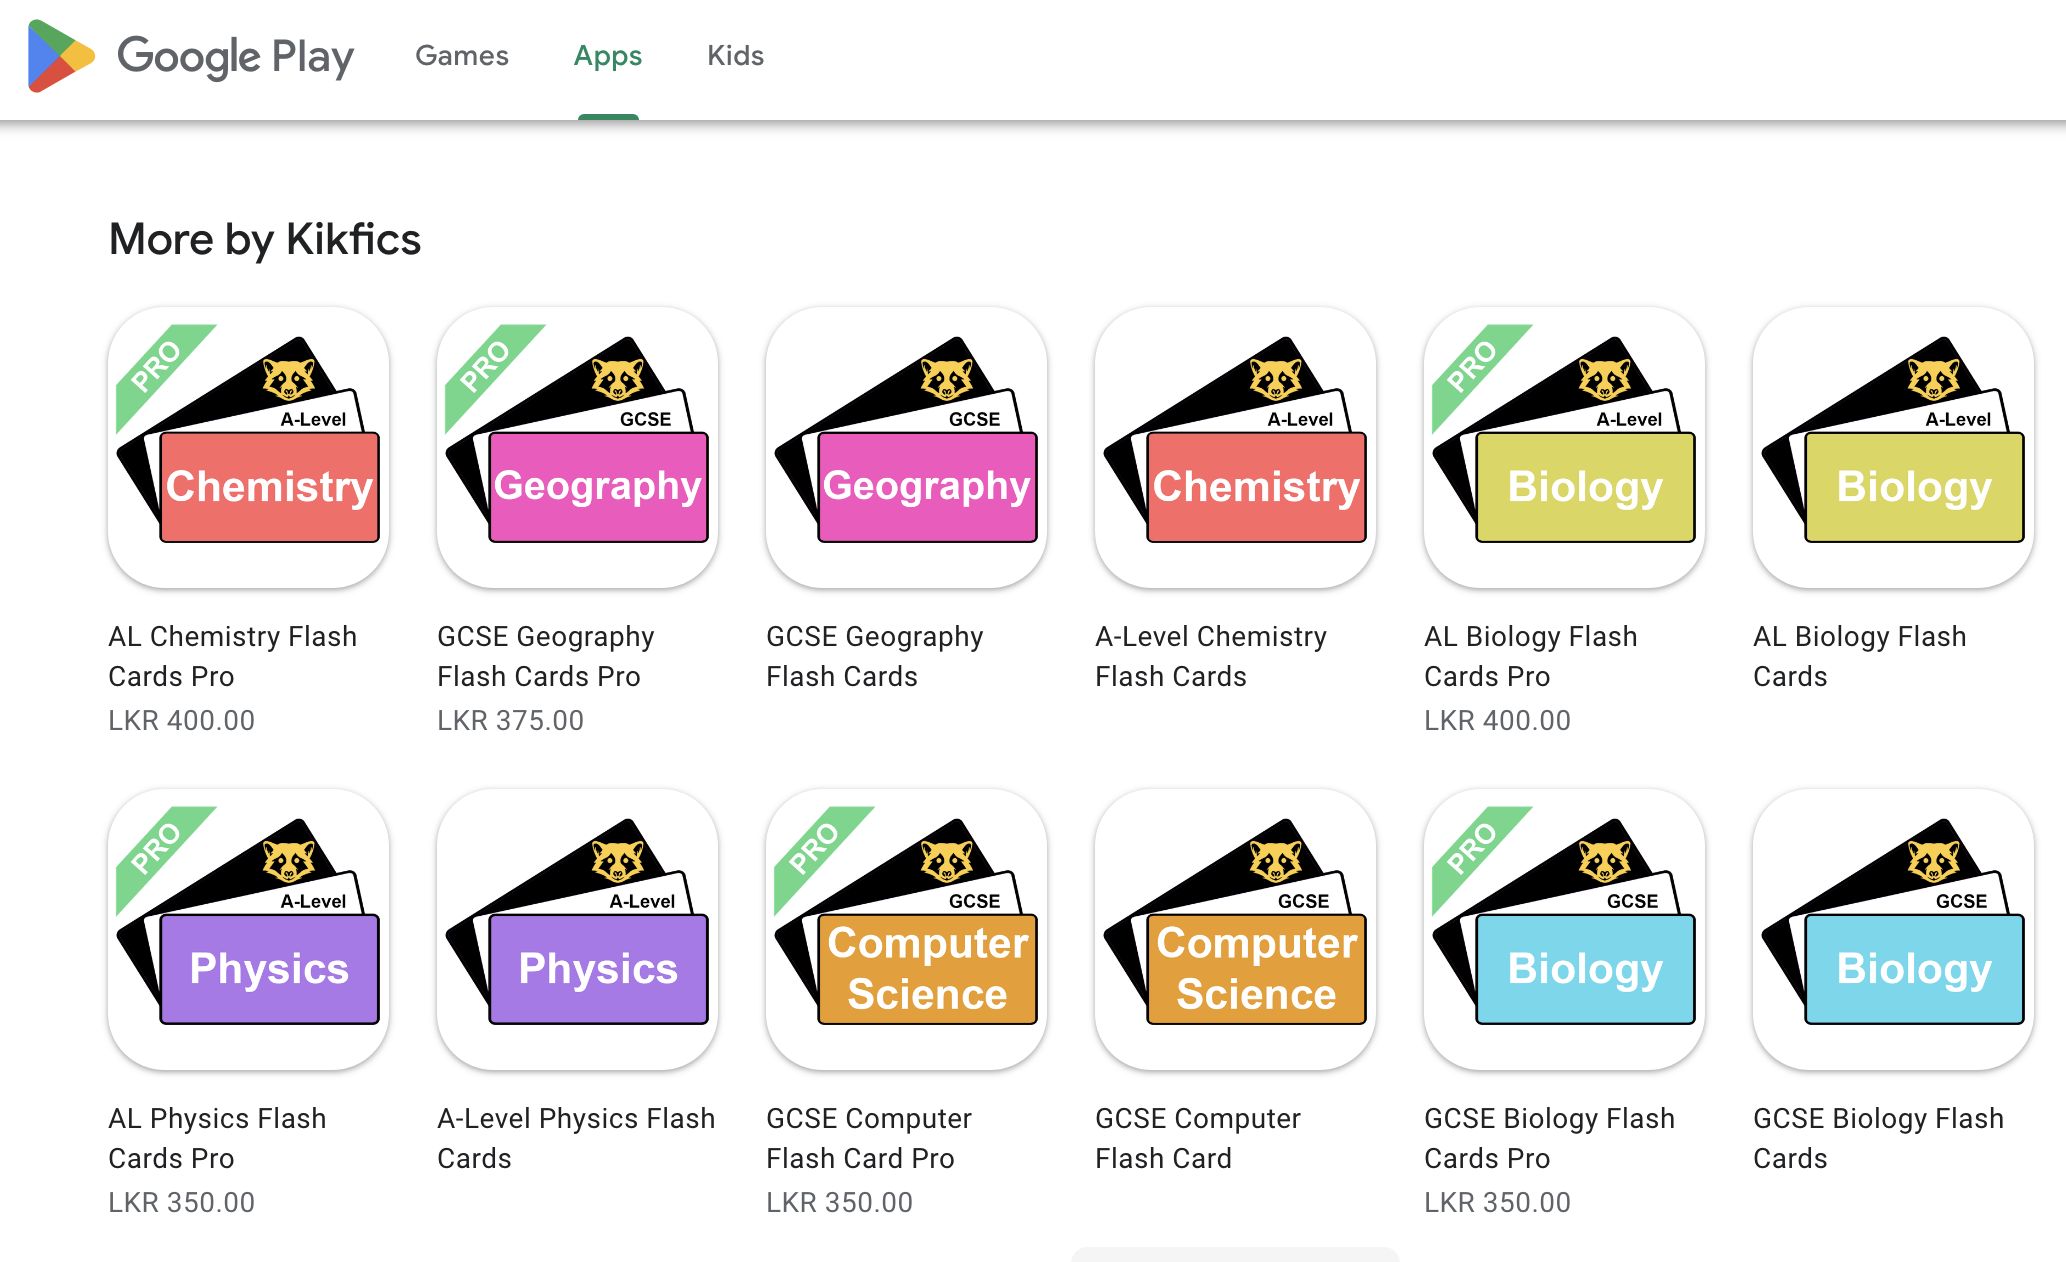Tap AL Biology Pro app icon

1564,447
